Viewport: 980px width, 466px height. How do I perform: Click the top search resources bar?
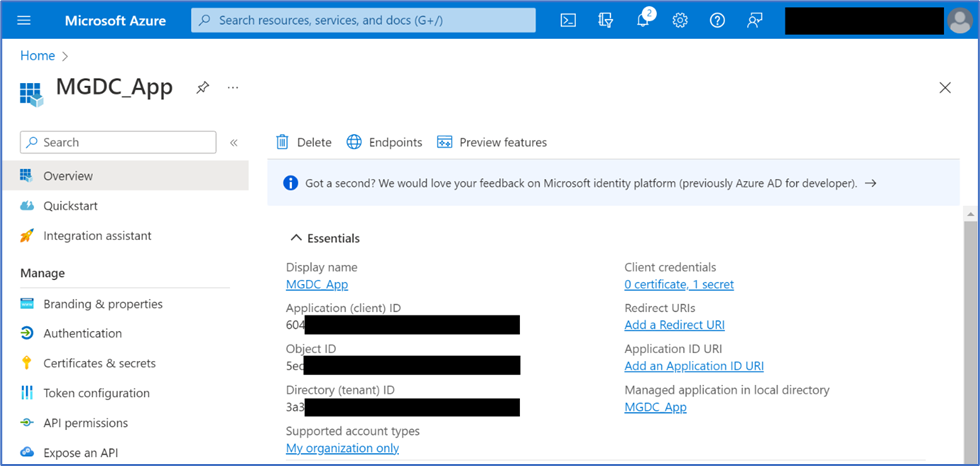pos(363,20)
